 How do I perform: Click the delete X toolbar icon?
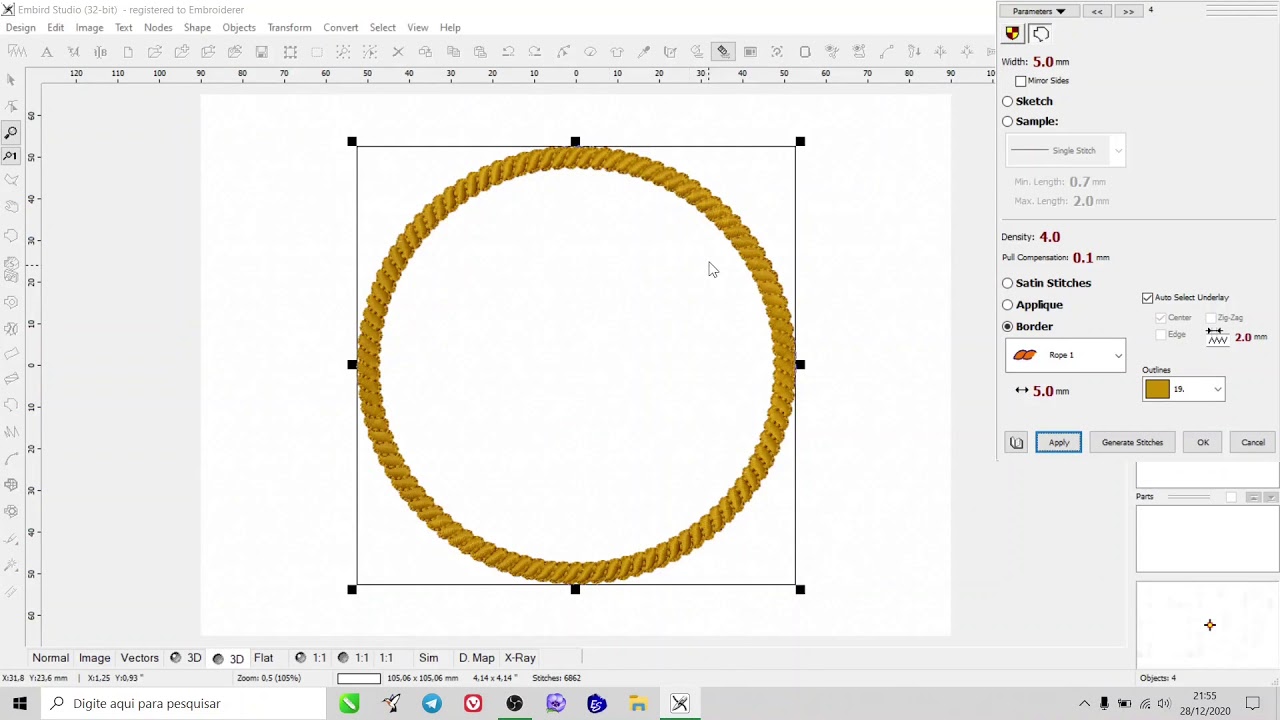click(398, 51)
